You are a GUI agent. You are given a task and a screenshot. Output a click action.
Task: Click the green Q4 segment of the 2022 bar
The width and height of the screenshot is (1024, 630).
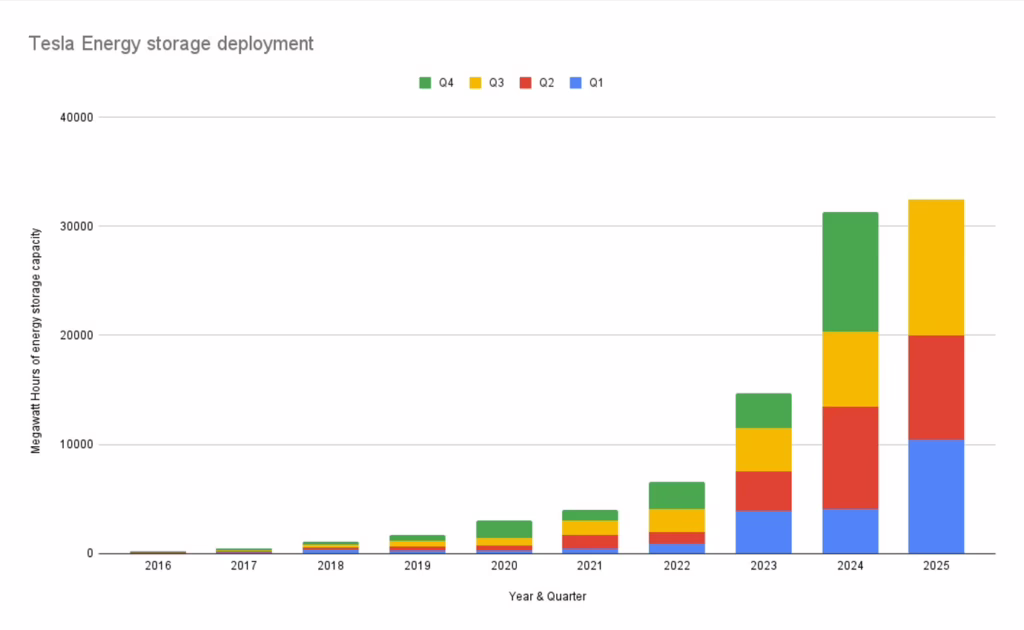676,495
